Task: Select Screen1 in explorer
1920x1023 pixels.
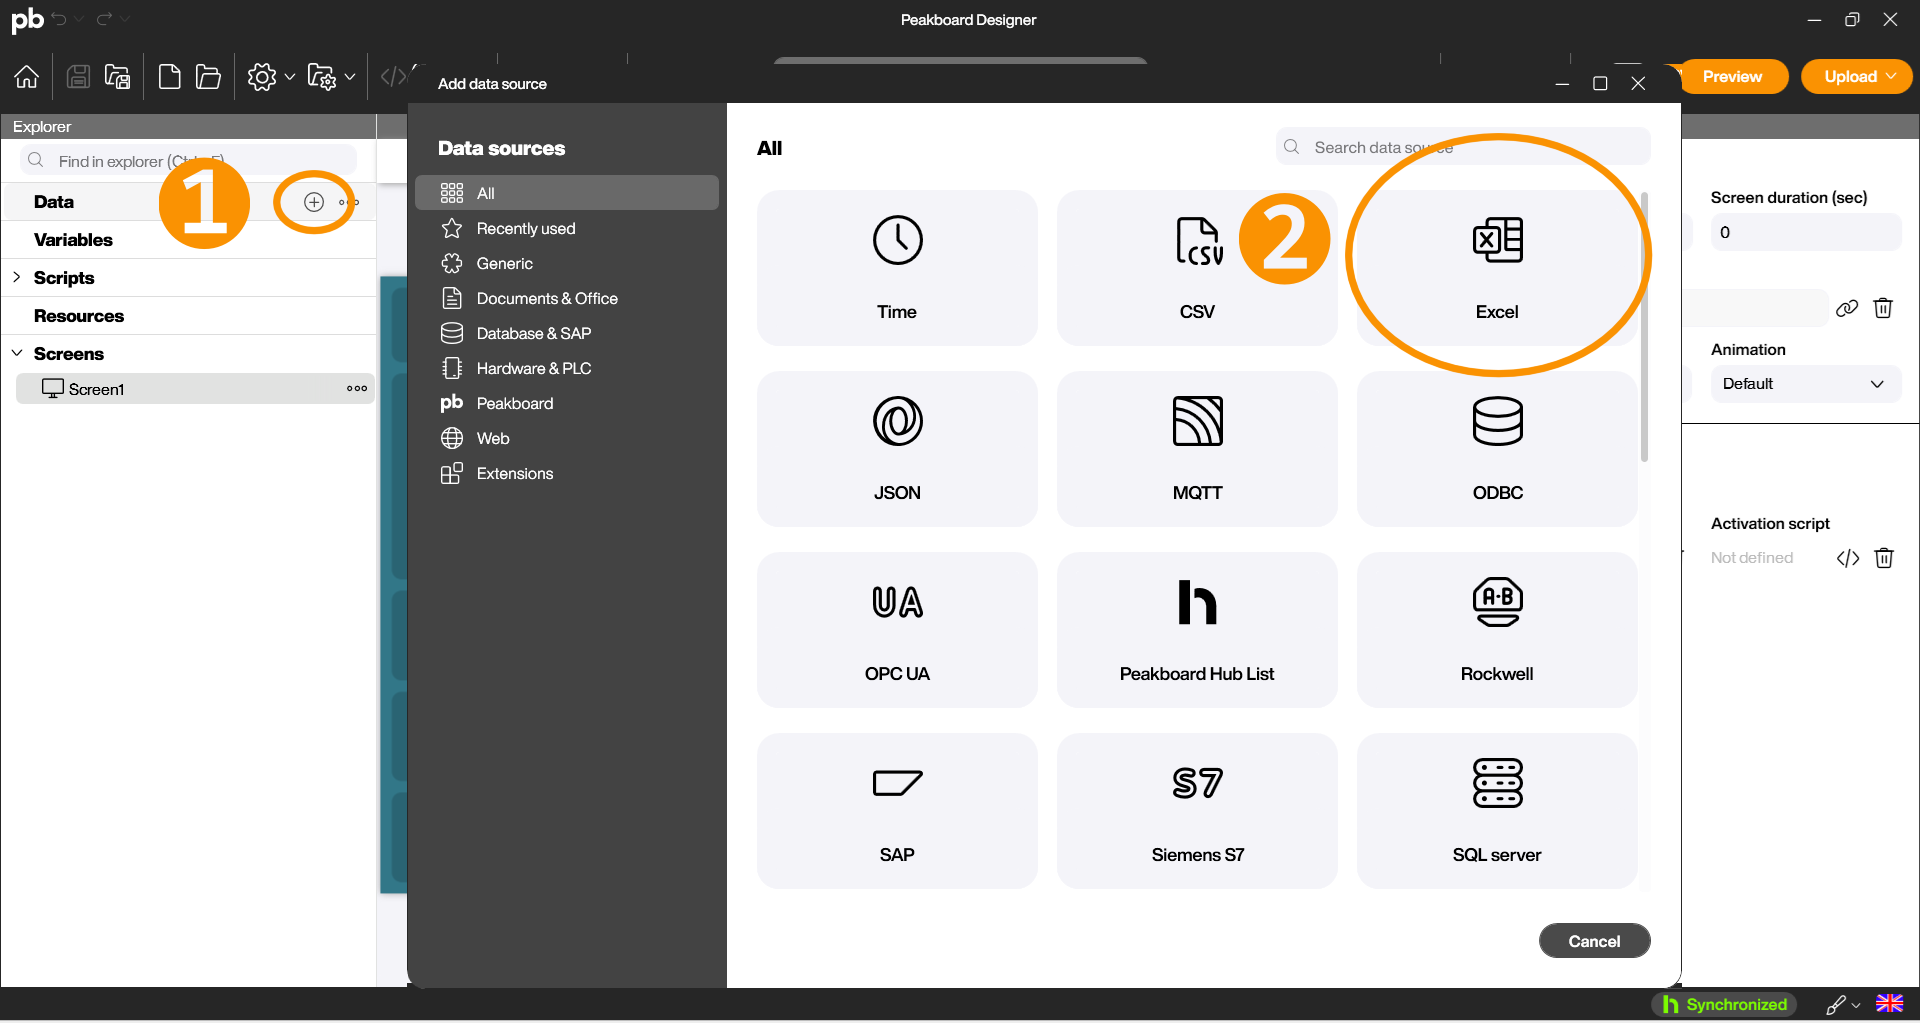Action: pyautogui.click(x=195, y=388)
